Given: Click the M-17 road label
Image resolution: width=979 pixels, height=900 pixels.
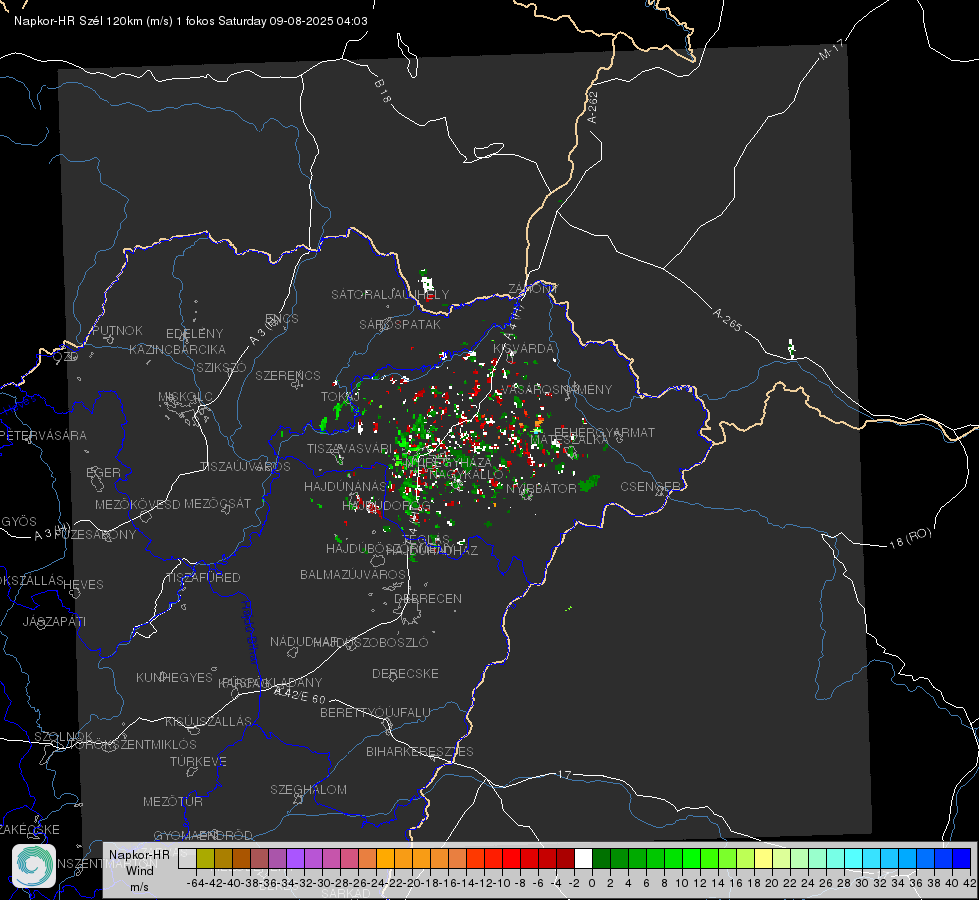Looking at the screenshot, I should coord(832,49).
